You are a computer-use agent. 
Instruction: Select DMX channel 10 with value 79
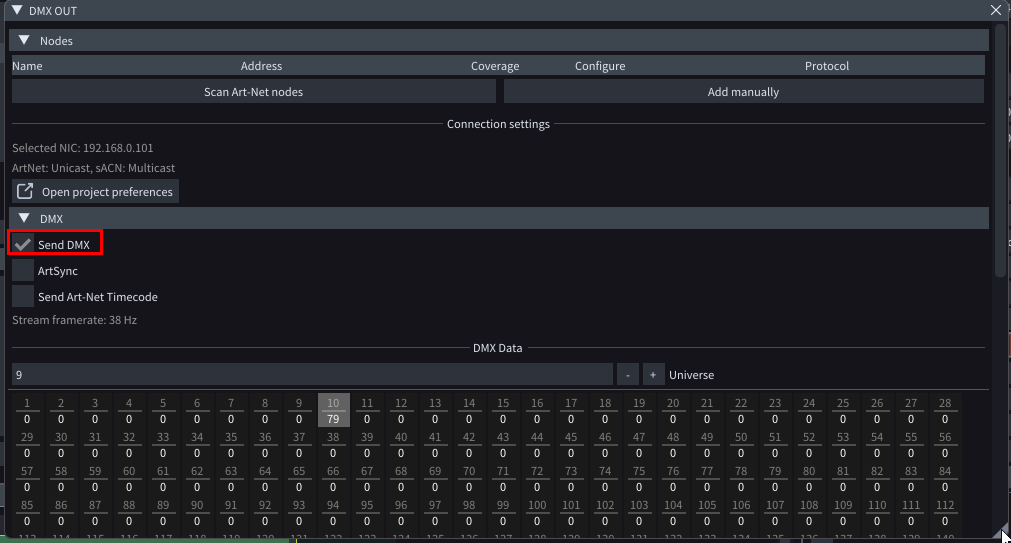[333, 411]
